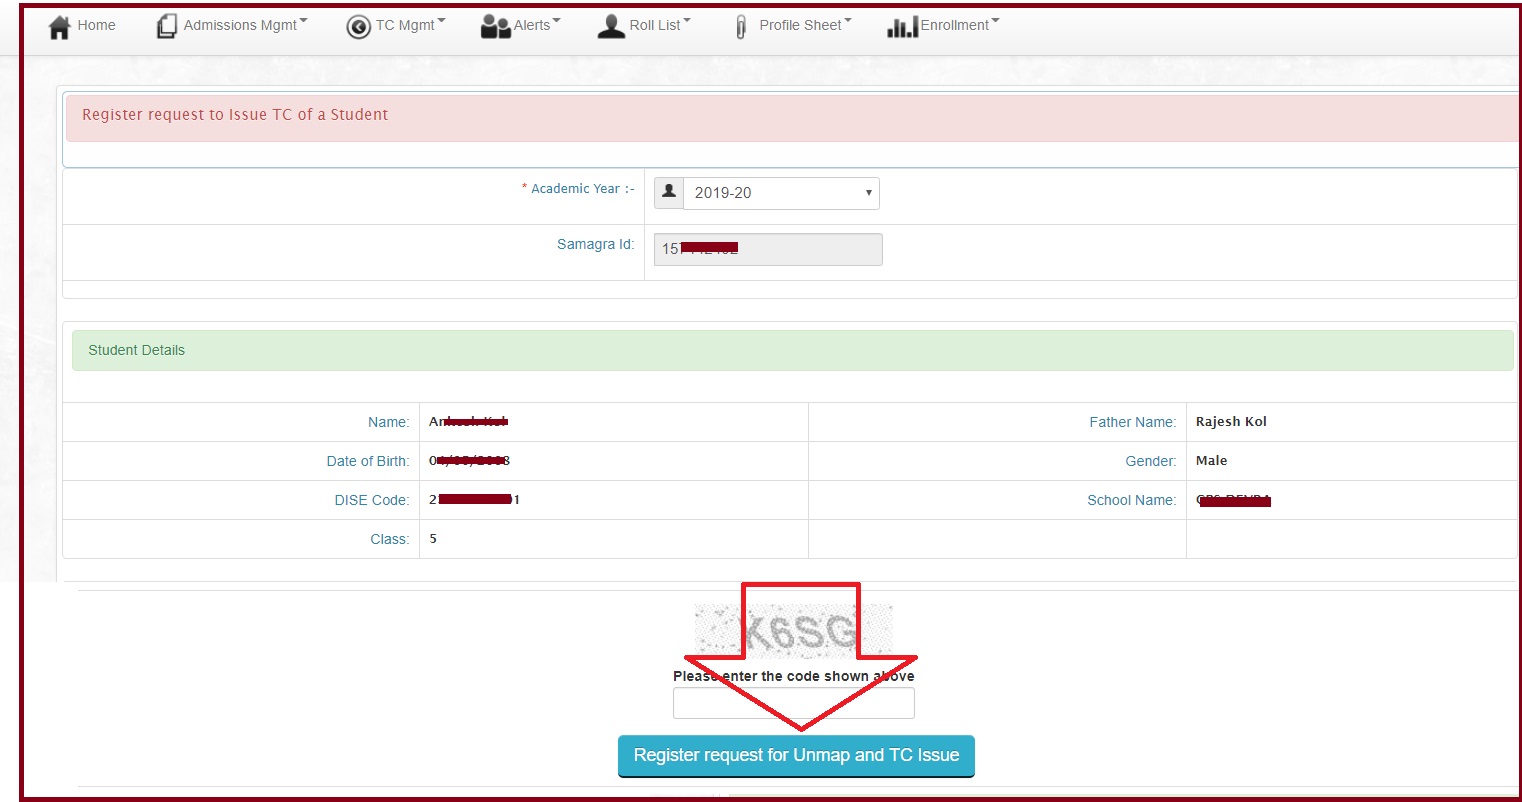Image resolution: width=1522 pixels, height=802 pixels.
Task: Click the Alerts people icon
Action: [495, 27]
